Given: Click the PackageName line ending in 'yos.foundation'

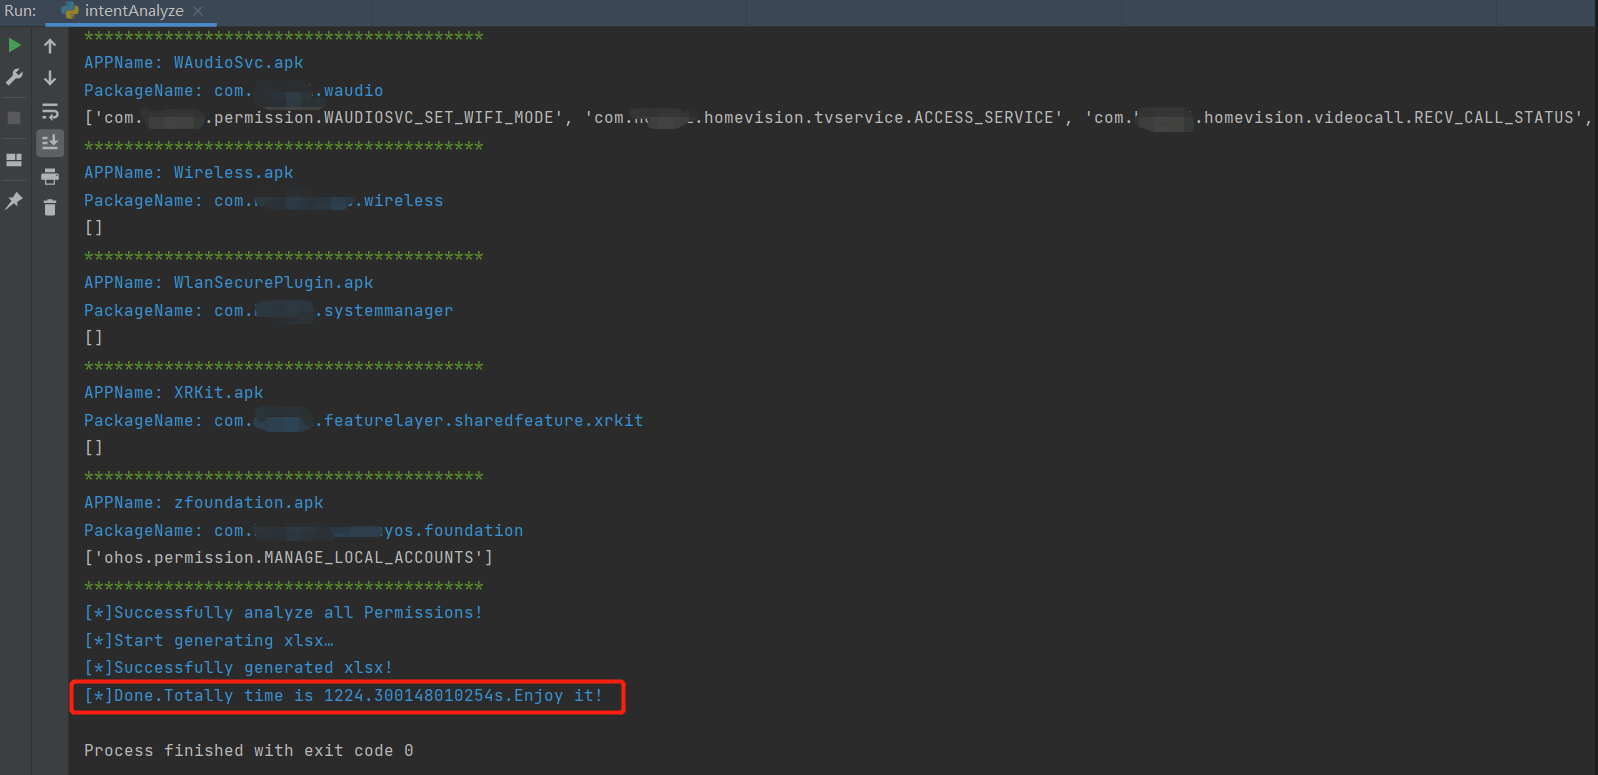Looking at the screenshot, I should pyautogui.click(x=304, y=531).
